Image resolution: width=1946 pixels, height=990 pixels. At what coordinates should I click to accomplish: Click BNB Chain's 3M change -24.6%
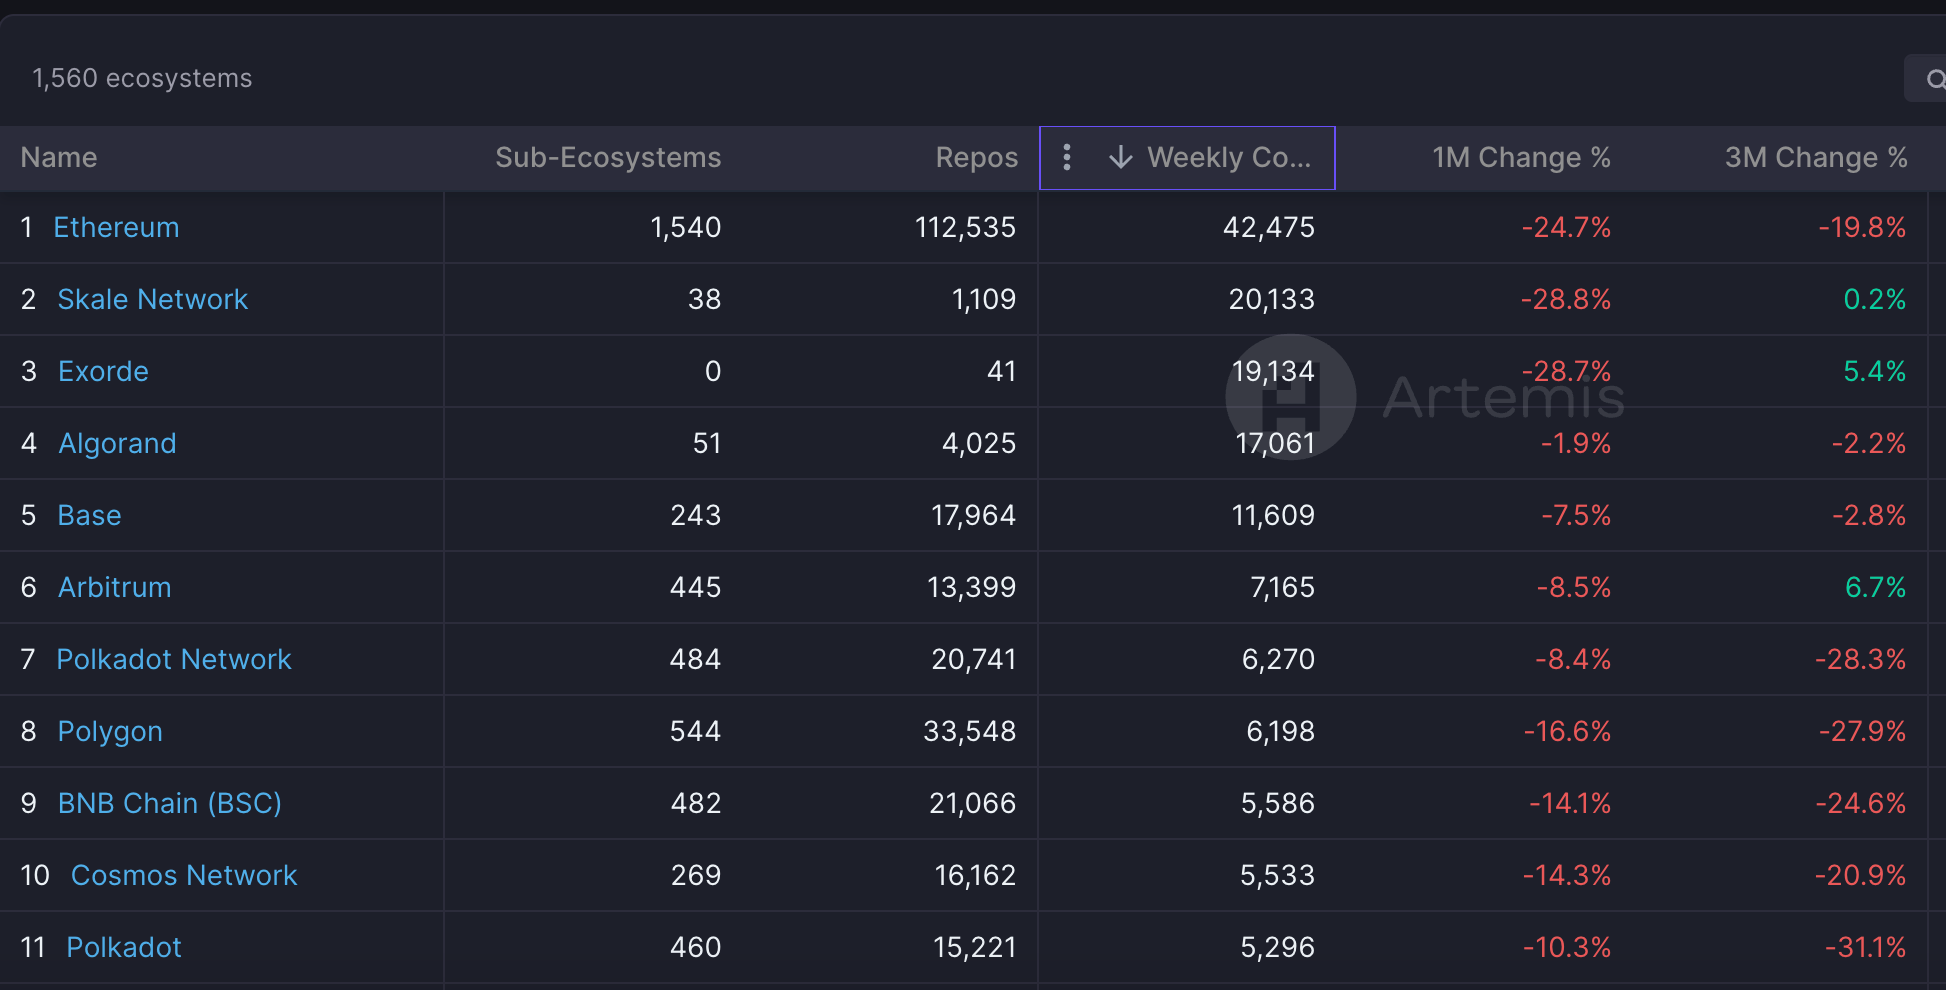pyautogui.click(x=1861, y=803)
